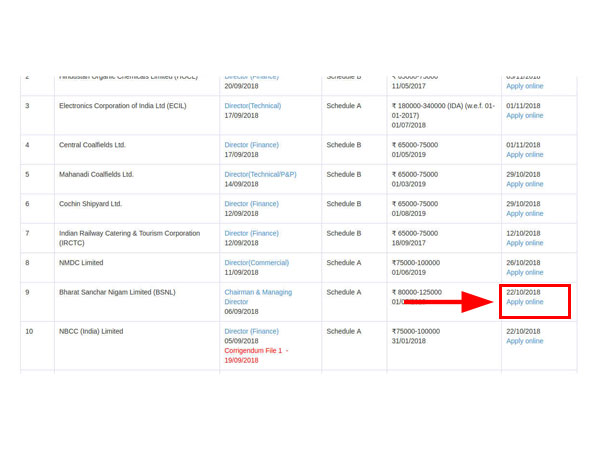The height and width of the screenshot is (450, 600).
Task: Select Central Coalfields Ltd. company name
Action: point(92,145)
